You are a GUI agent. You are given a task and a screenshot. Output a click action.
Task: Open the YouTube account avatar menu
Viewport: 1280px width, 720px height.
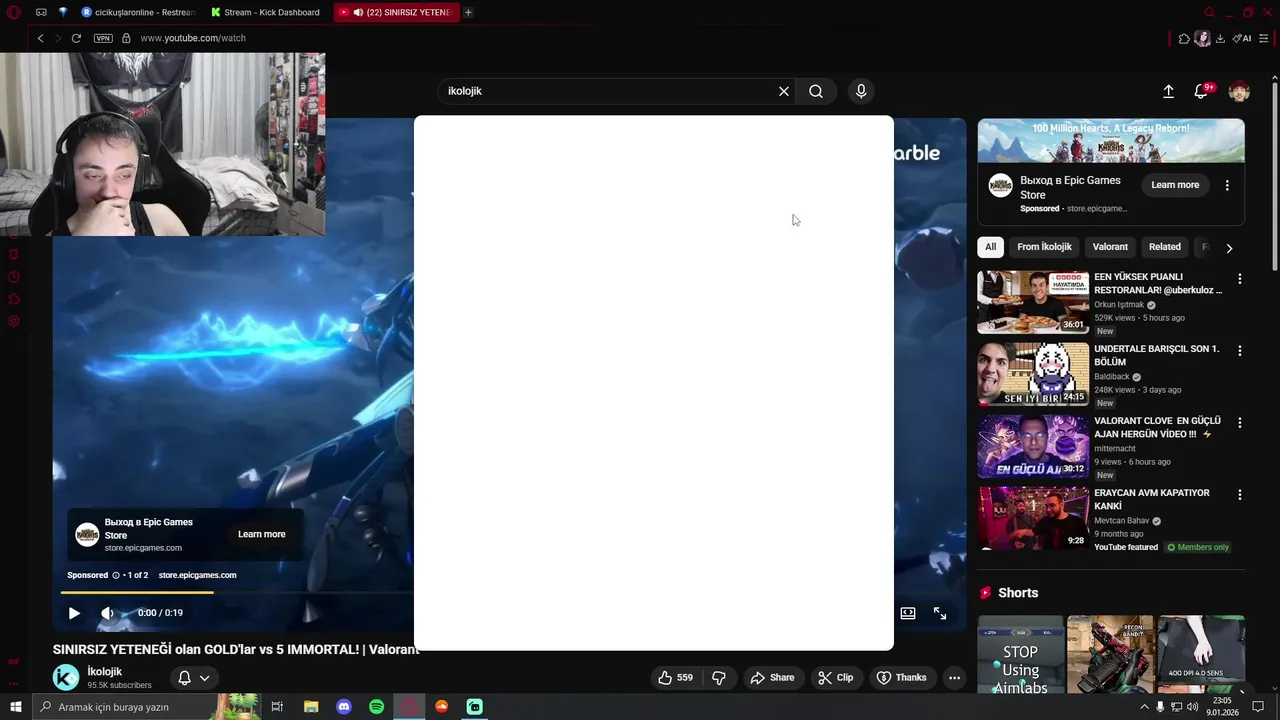[x=1239, y=91]
